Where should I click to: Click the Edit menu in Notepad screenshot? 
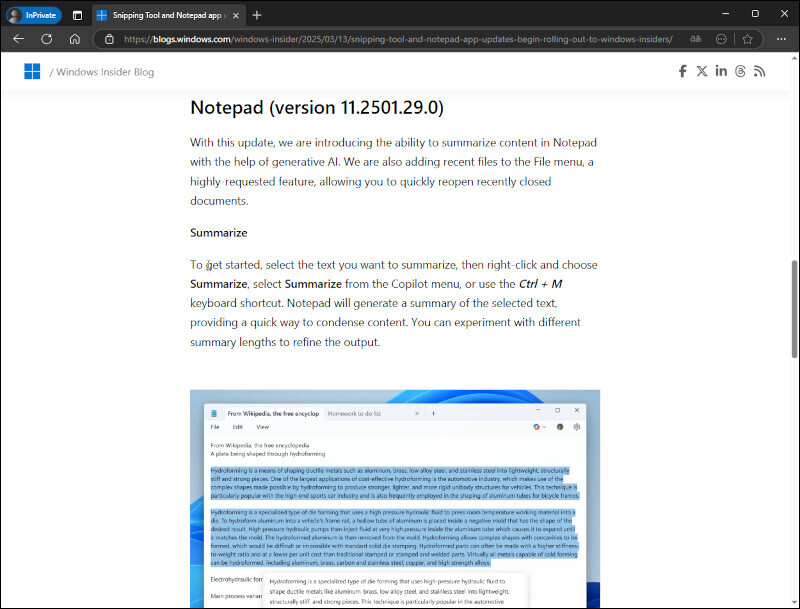[238, 427]
